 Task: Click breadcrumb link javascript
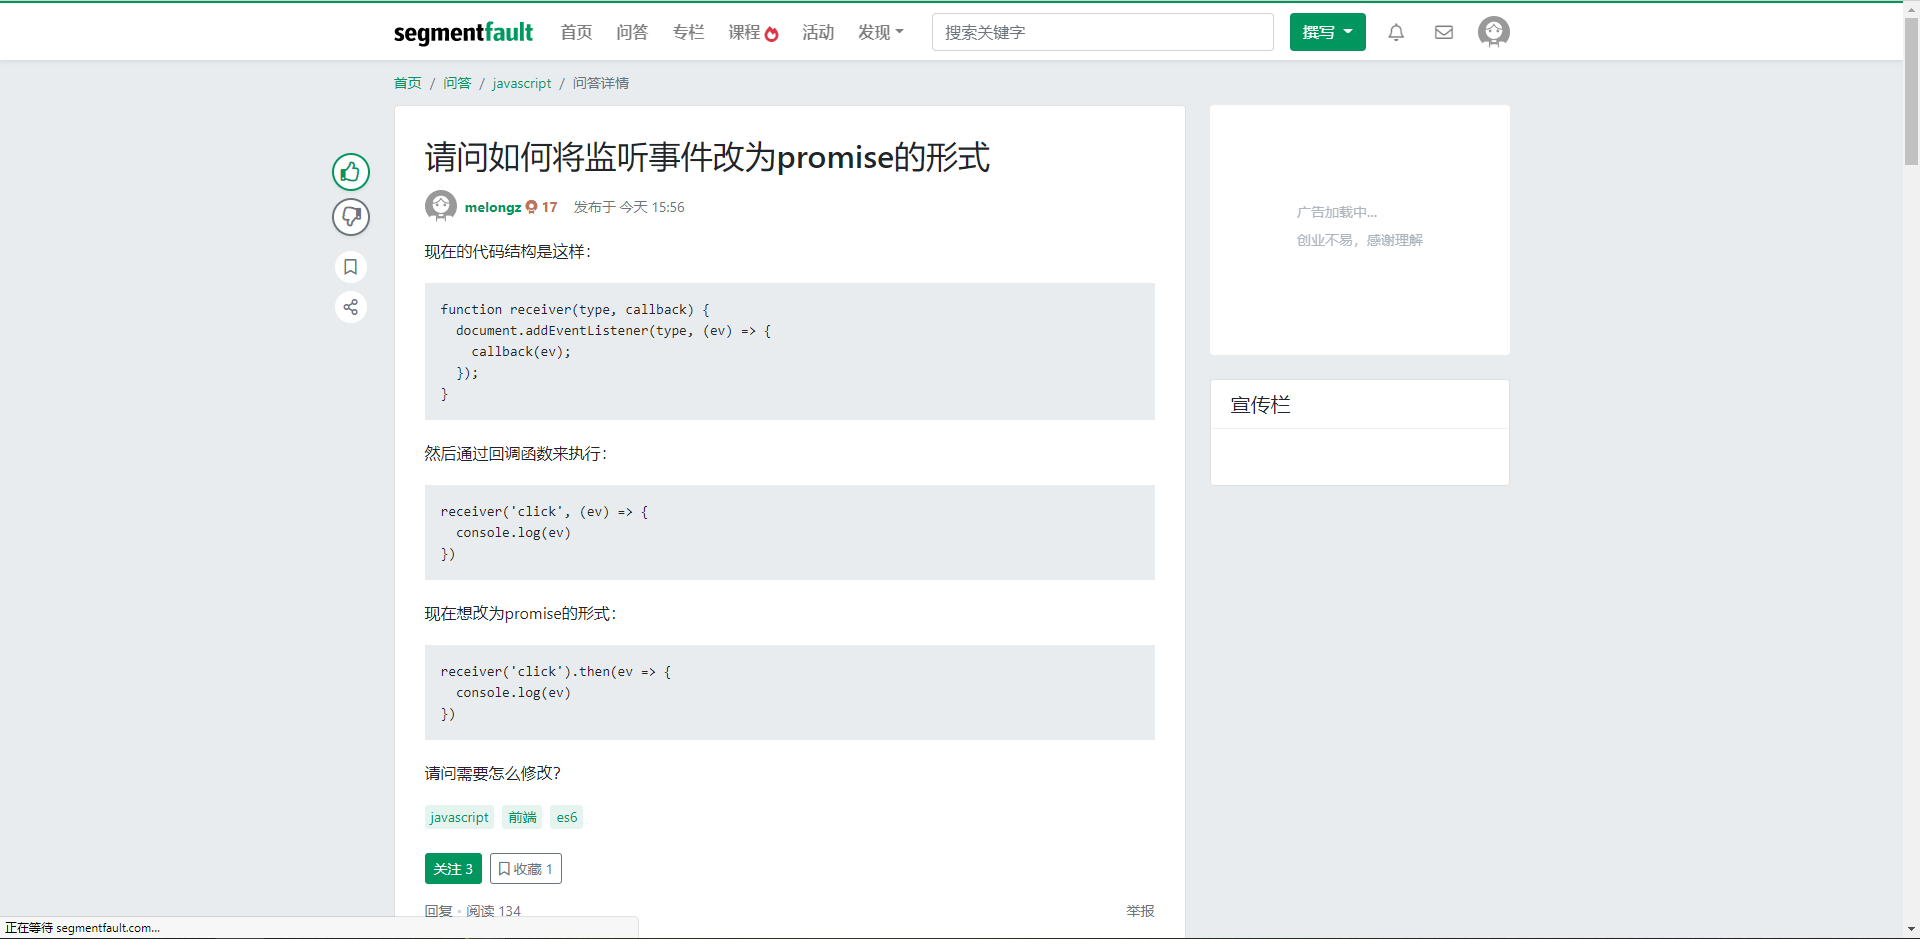[522, 83]
